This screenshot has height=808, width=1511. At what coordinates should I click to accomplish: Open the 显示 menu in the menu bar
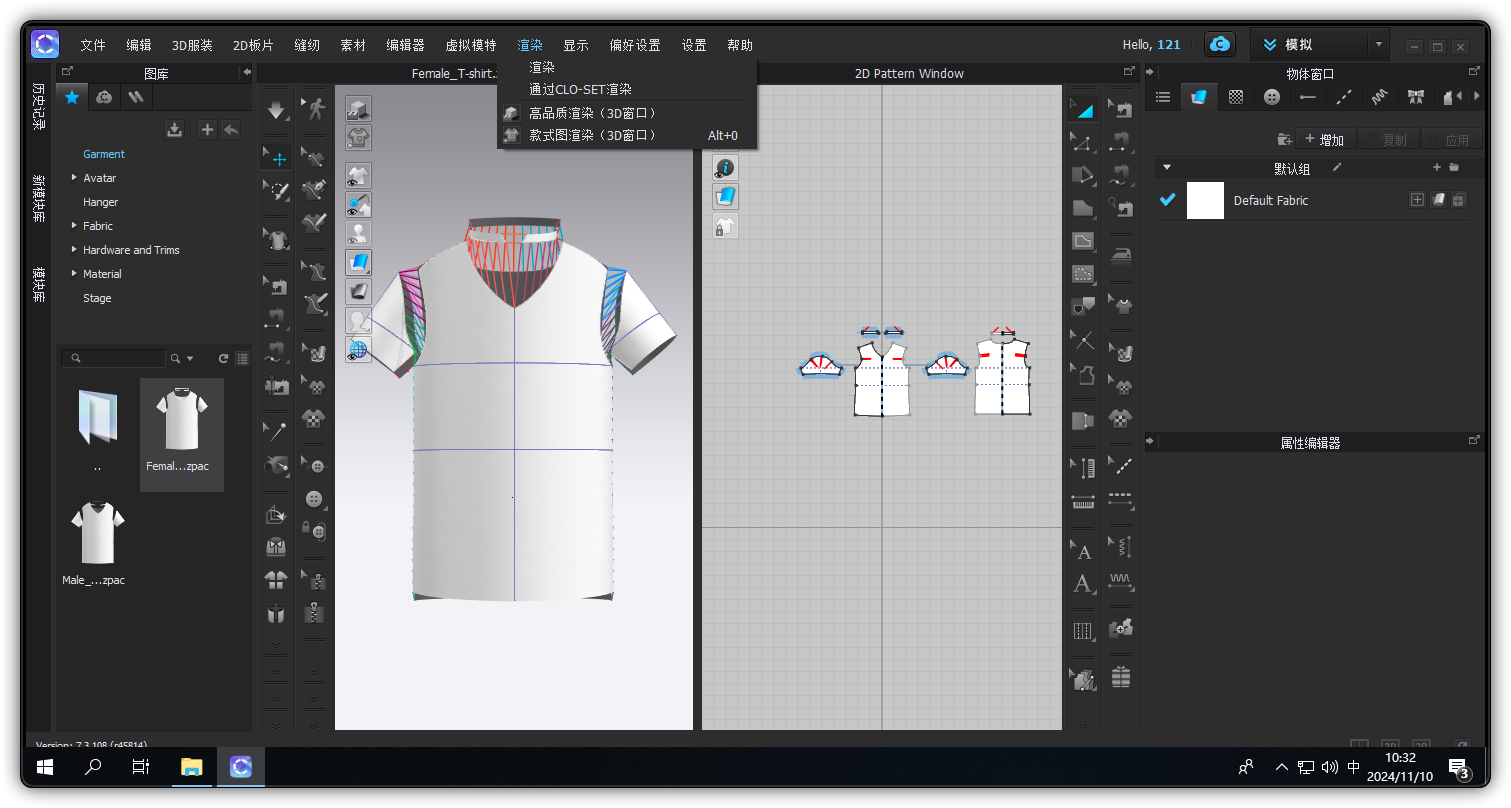[576, 44]
